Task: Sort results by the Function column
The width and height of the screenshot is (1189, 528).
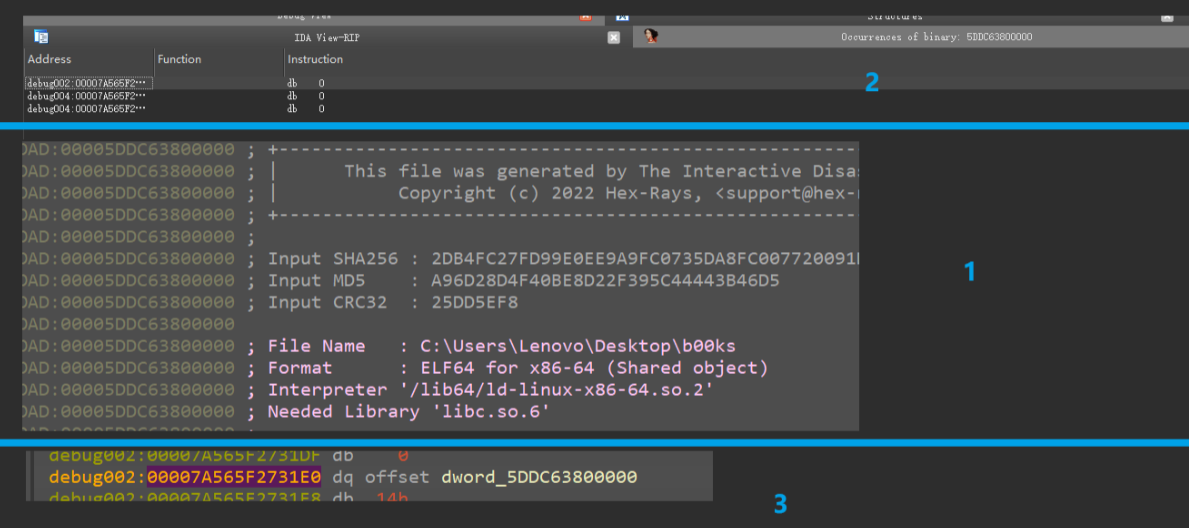Action: click(179, 59)
